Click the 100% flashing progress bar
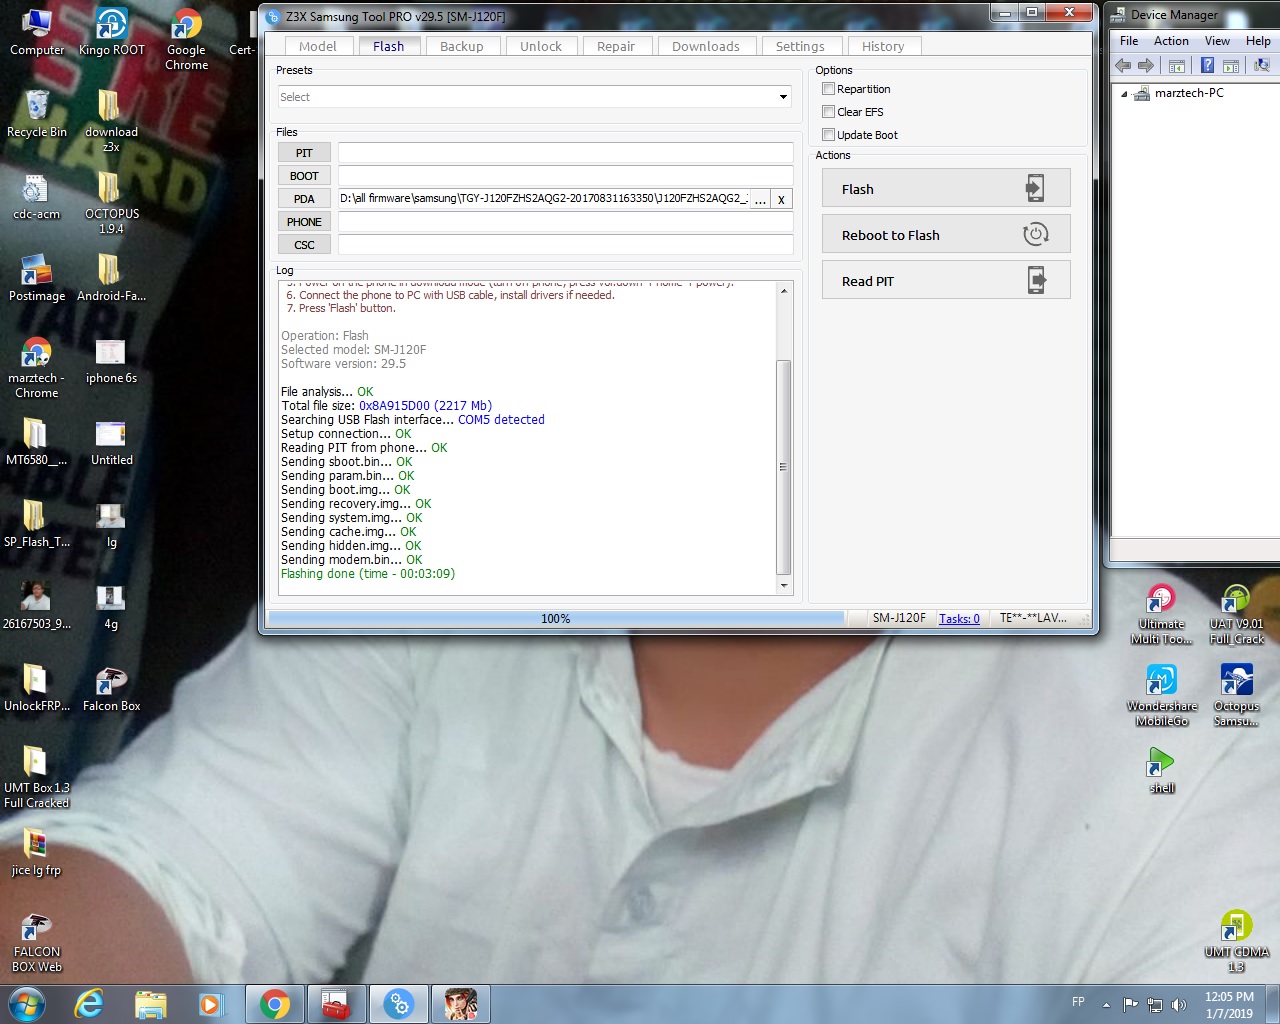Image resolution: width=1280 pixels, height=1024 pixels. click(x=556, y=619)
